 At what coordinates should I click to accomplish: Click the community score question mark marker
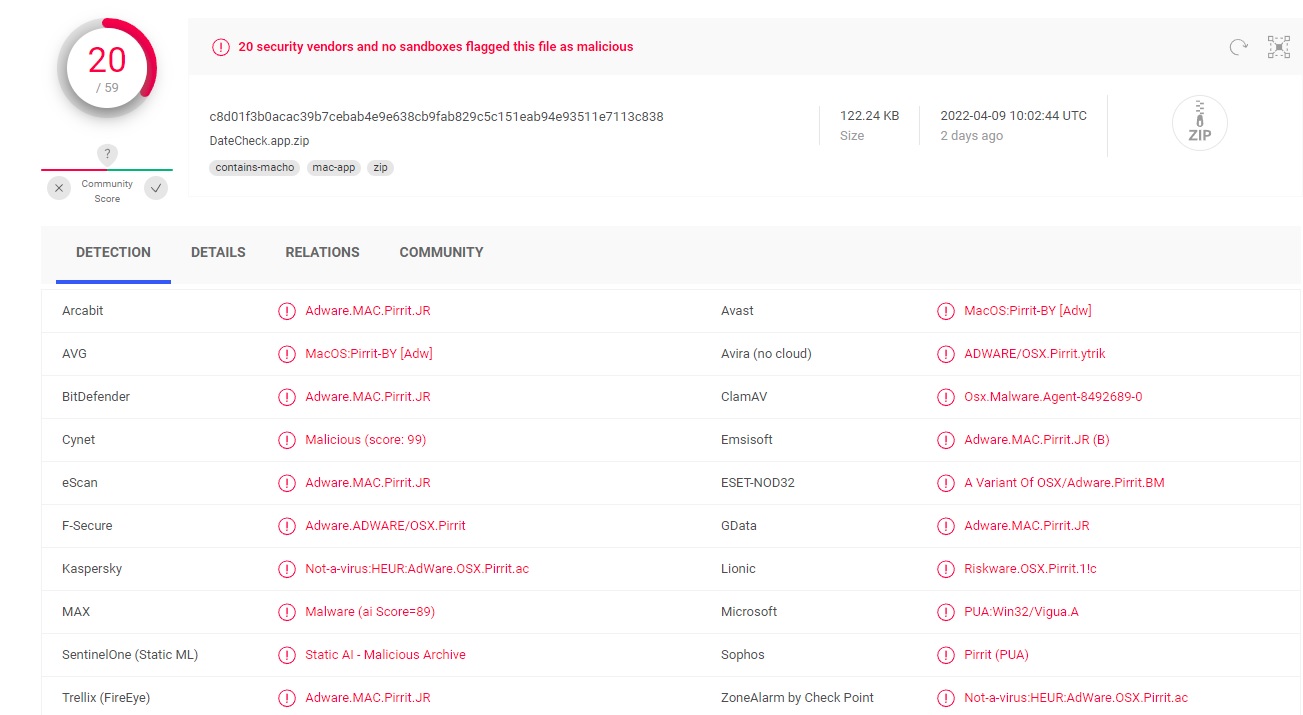(x=107, y=154)
